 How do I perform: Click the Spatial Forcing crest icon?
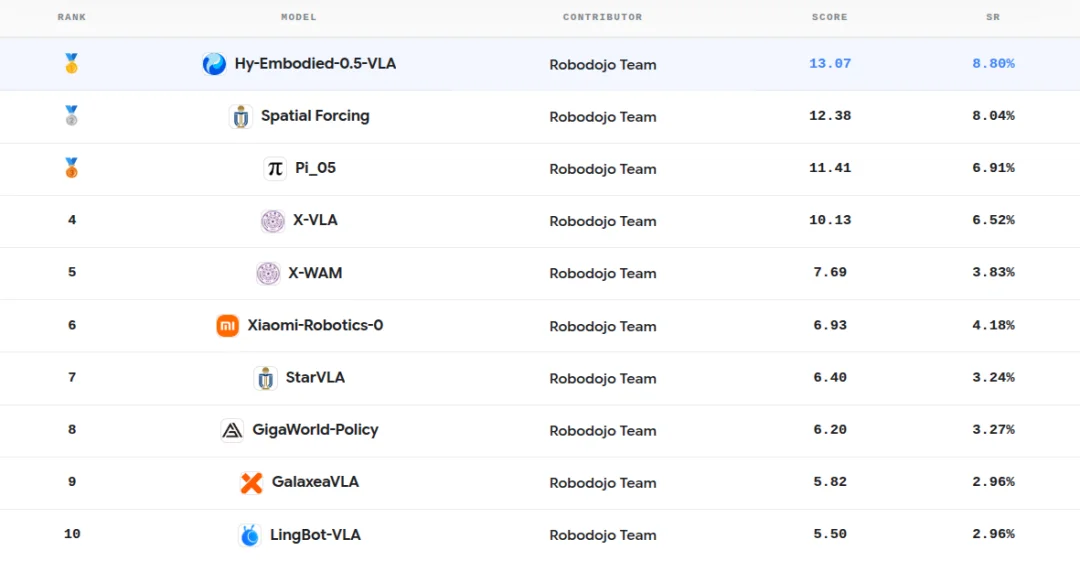pos(240,116)
